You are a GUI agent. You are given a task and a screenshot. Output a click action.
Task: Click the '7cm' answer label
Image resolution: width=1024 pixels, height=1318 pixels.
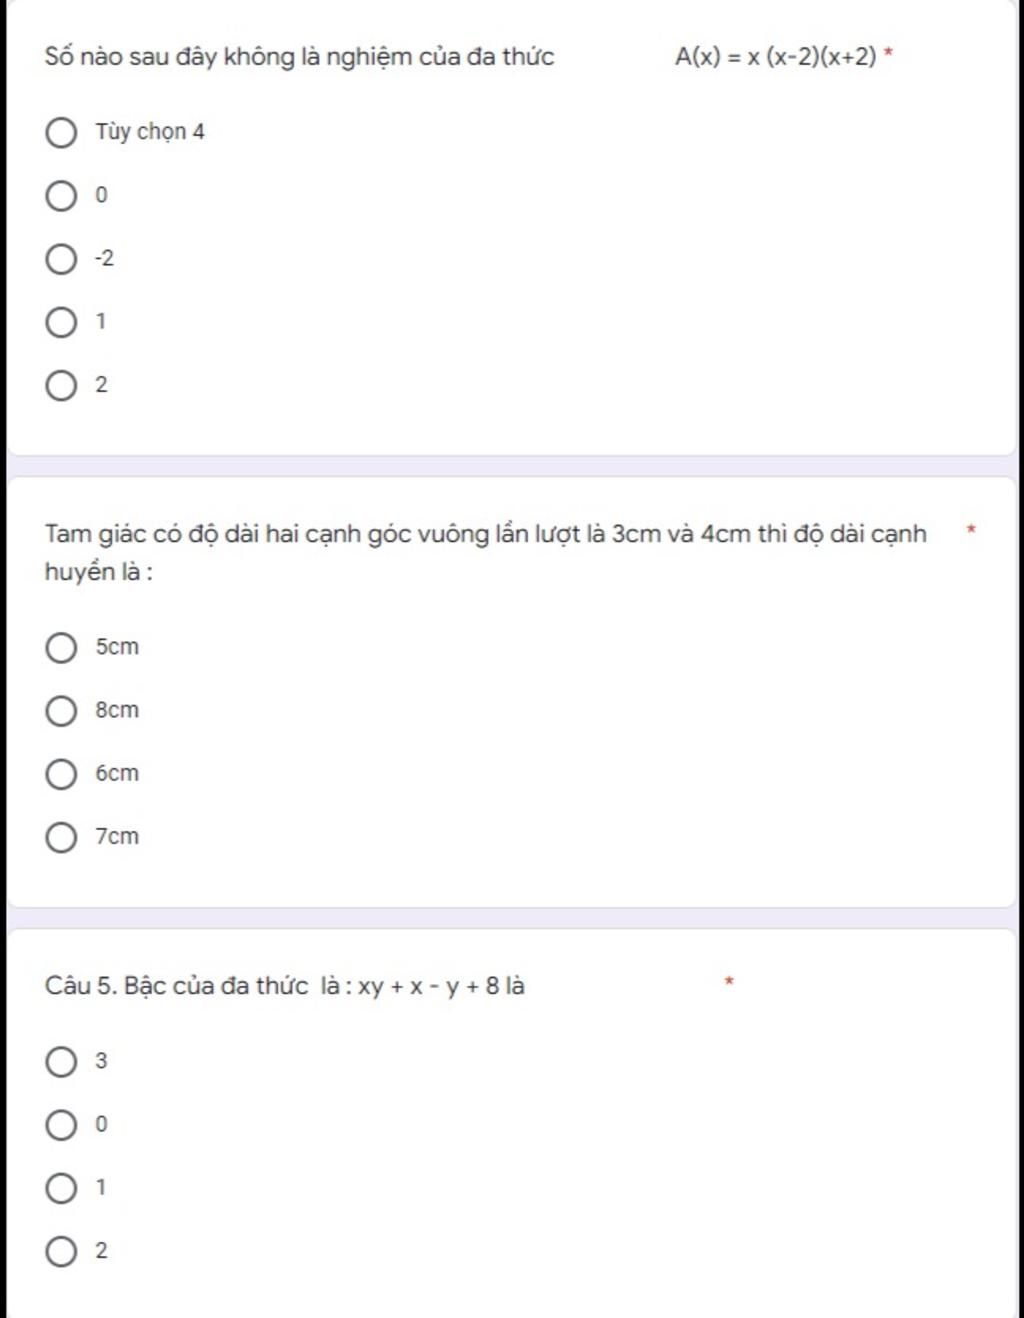[x=117, y=837]
